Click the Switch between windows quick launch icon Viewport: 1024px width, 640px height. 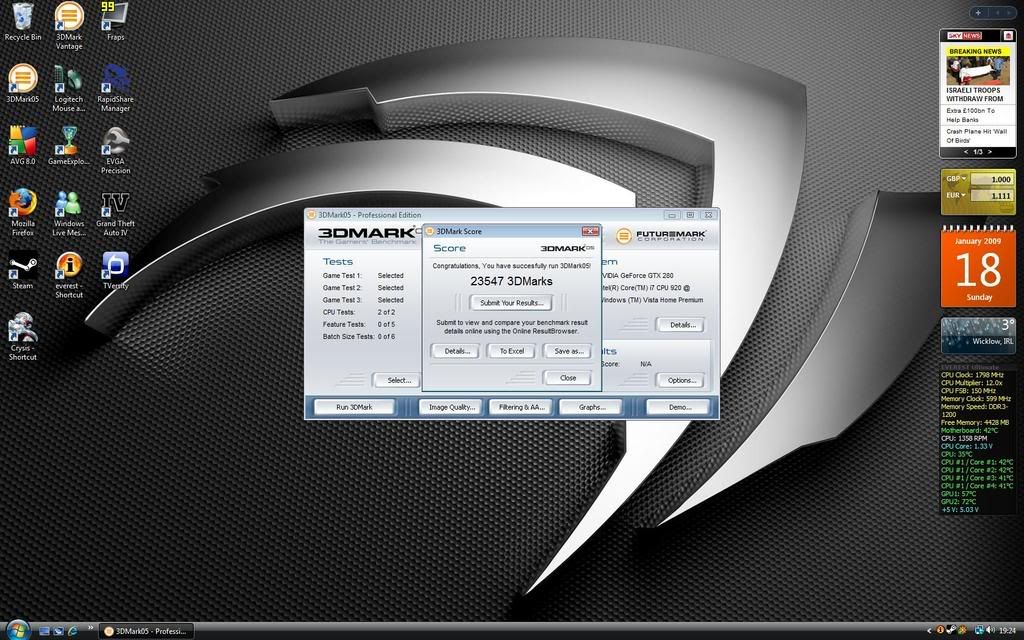point(58,631)
